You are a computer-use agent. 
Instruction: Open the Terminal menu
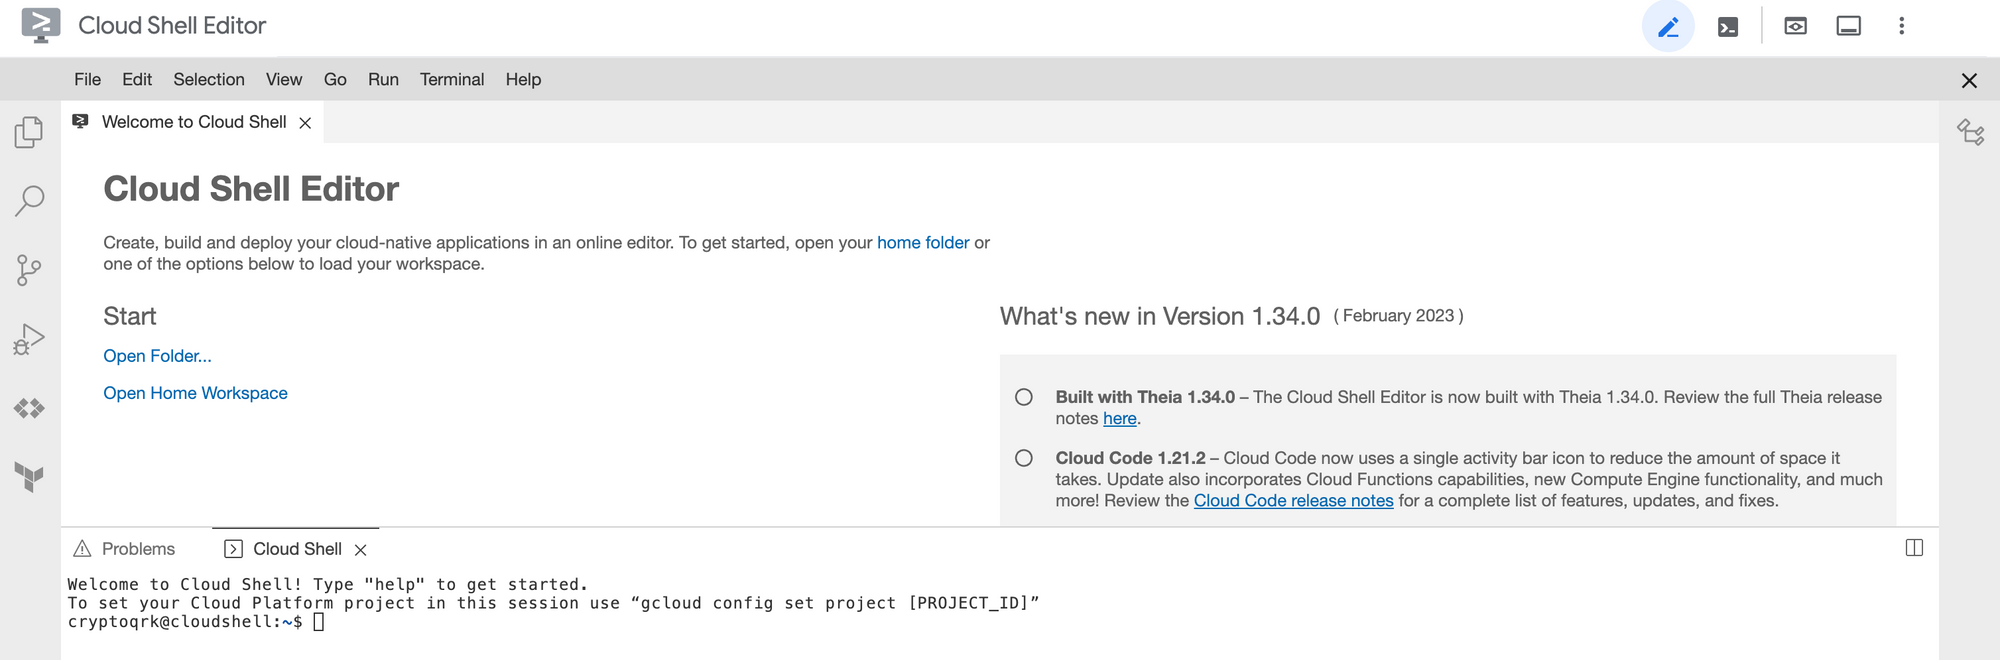[x=452, y=79]
